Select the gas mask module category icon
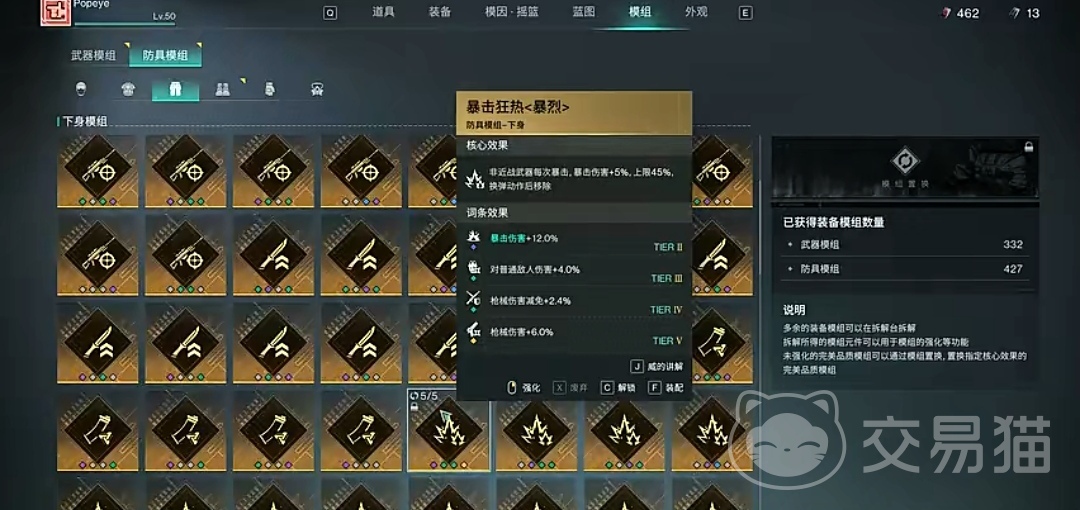 (317, 90)
